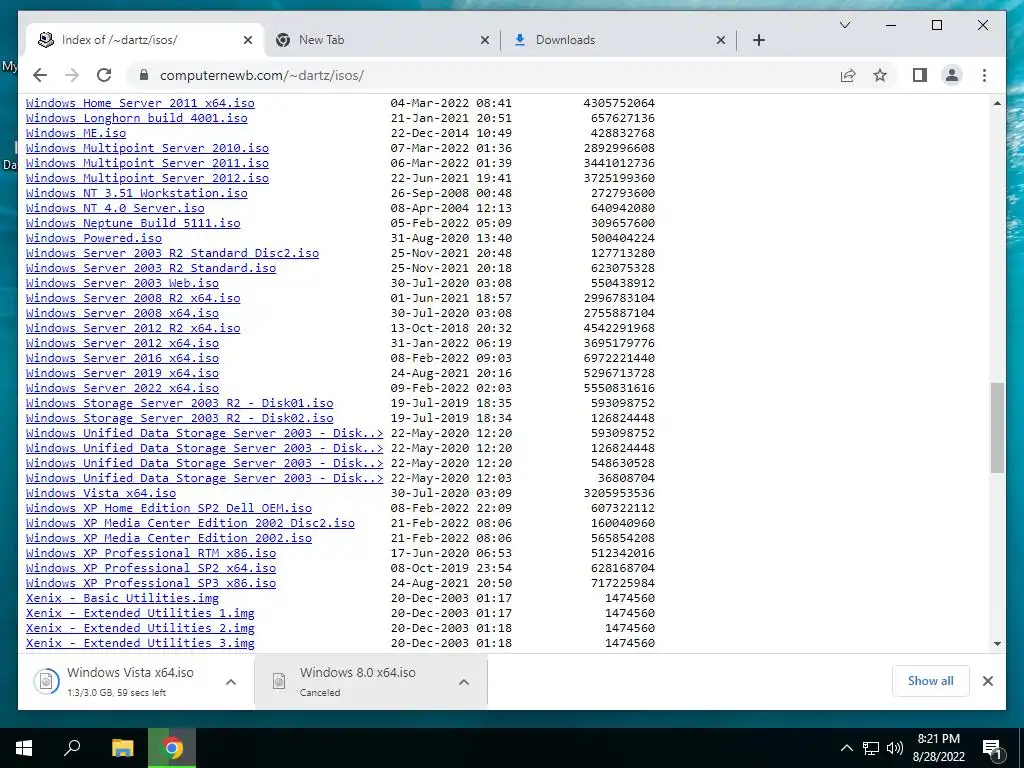
Task: Show all downloads
Action: point(930,681)
